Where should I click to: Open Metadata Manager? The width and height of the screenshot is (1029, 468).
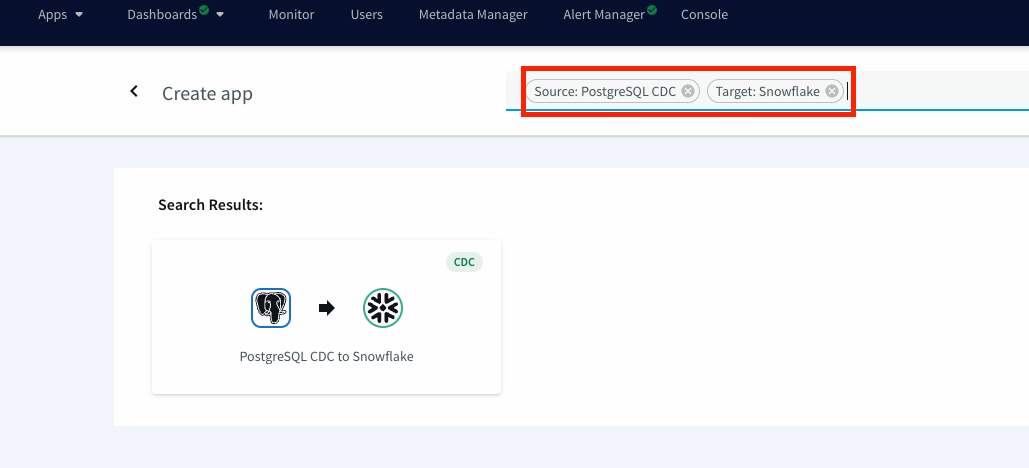[473, 14]
